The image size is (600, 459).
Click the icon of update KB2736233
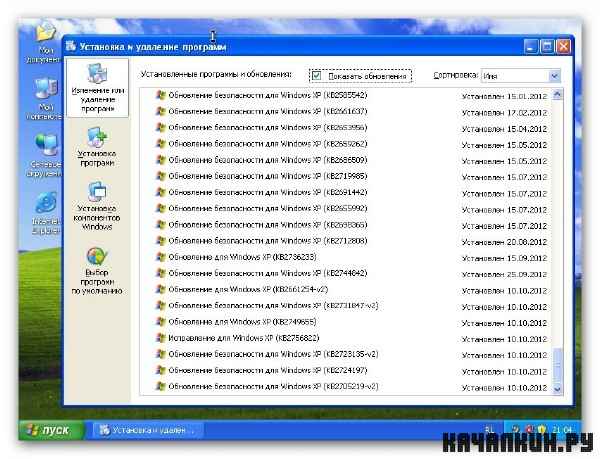click(x=161, y=257)
